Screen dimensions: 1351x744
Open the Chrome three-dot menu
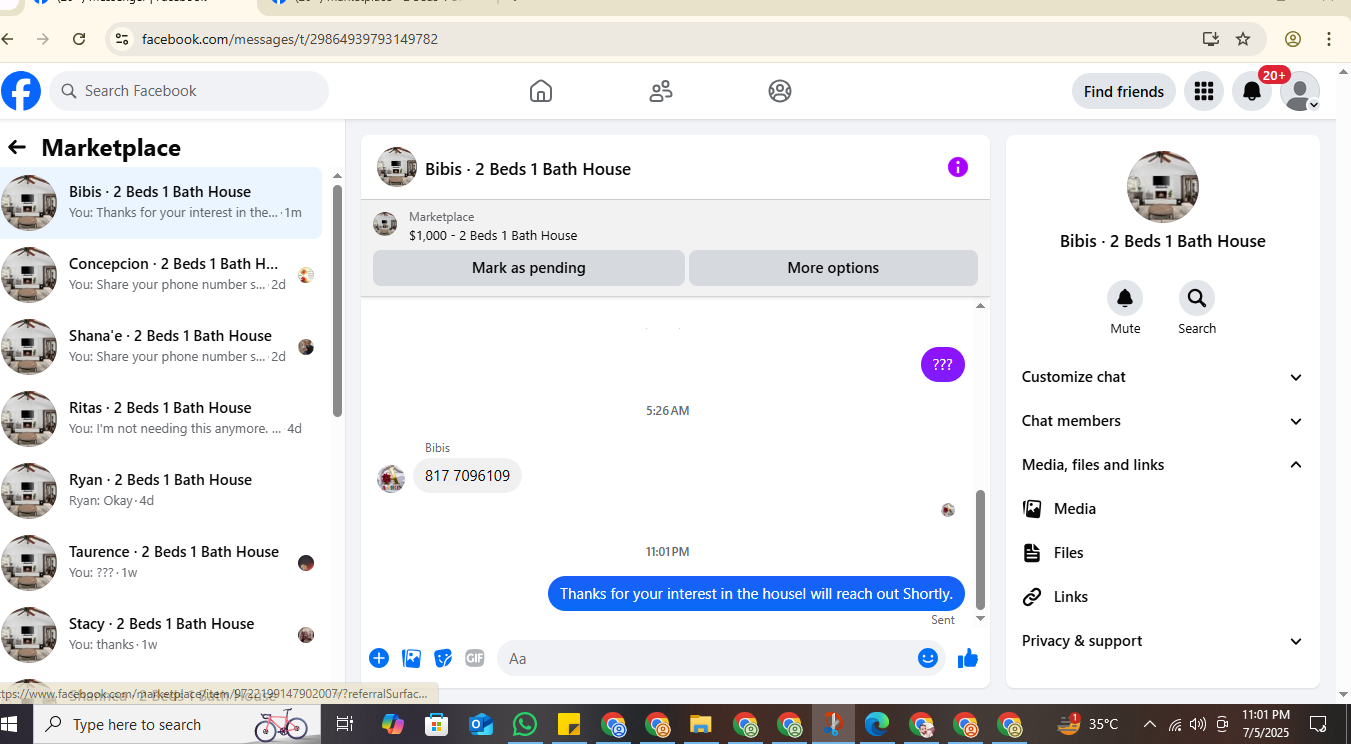coord(1329,39)
